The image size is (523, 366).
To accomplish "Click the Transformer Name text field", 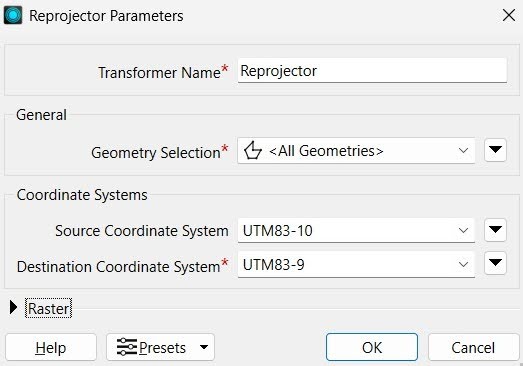I will point(372,70).
